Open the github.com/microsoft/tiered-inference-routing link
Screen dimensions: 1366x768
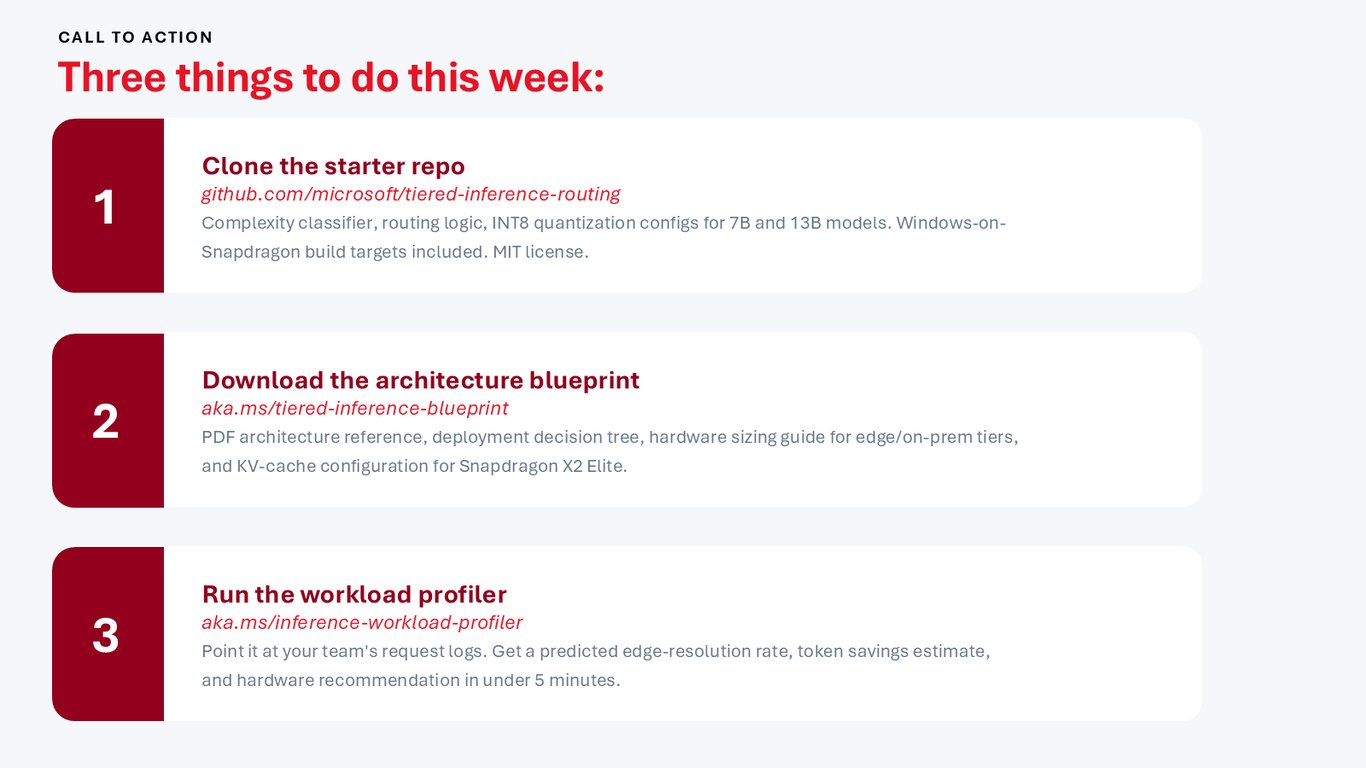(x=411, y=194)
